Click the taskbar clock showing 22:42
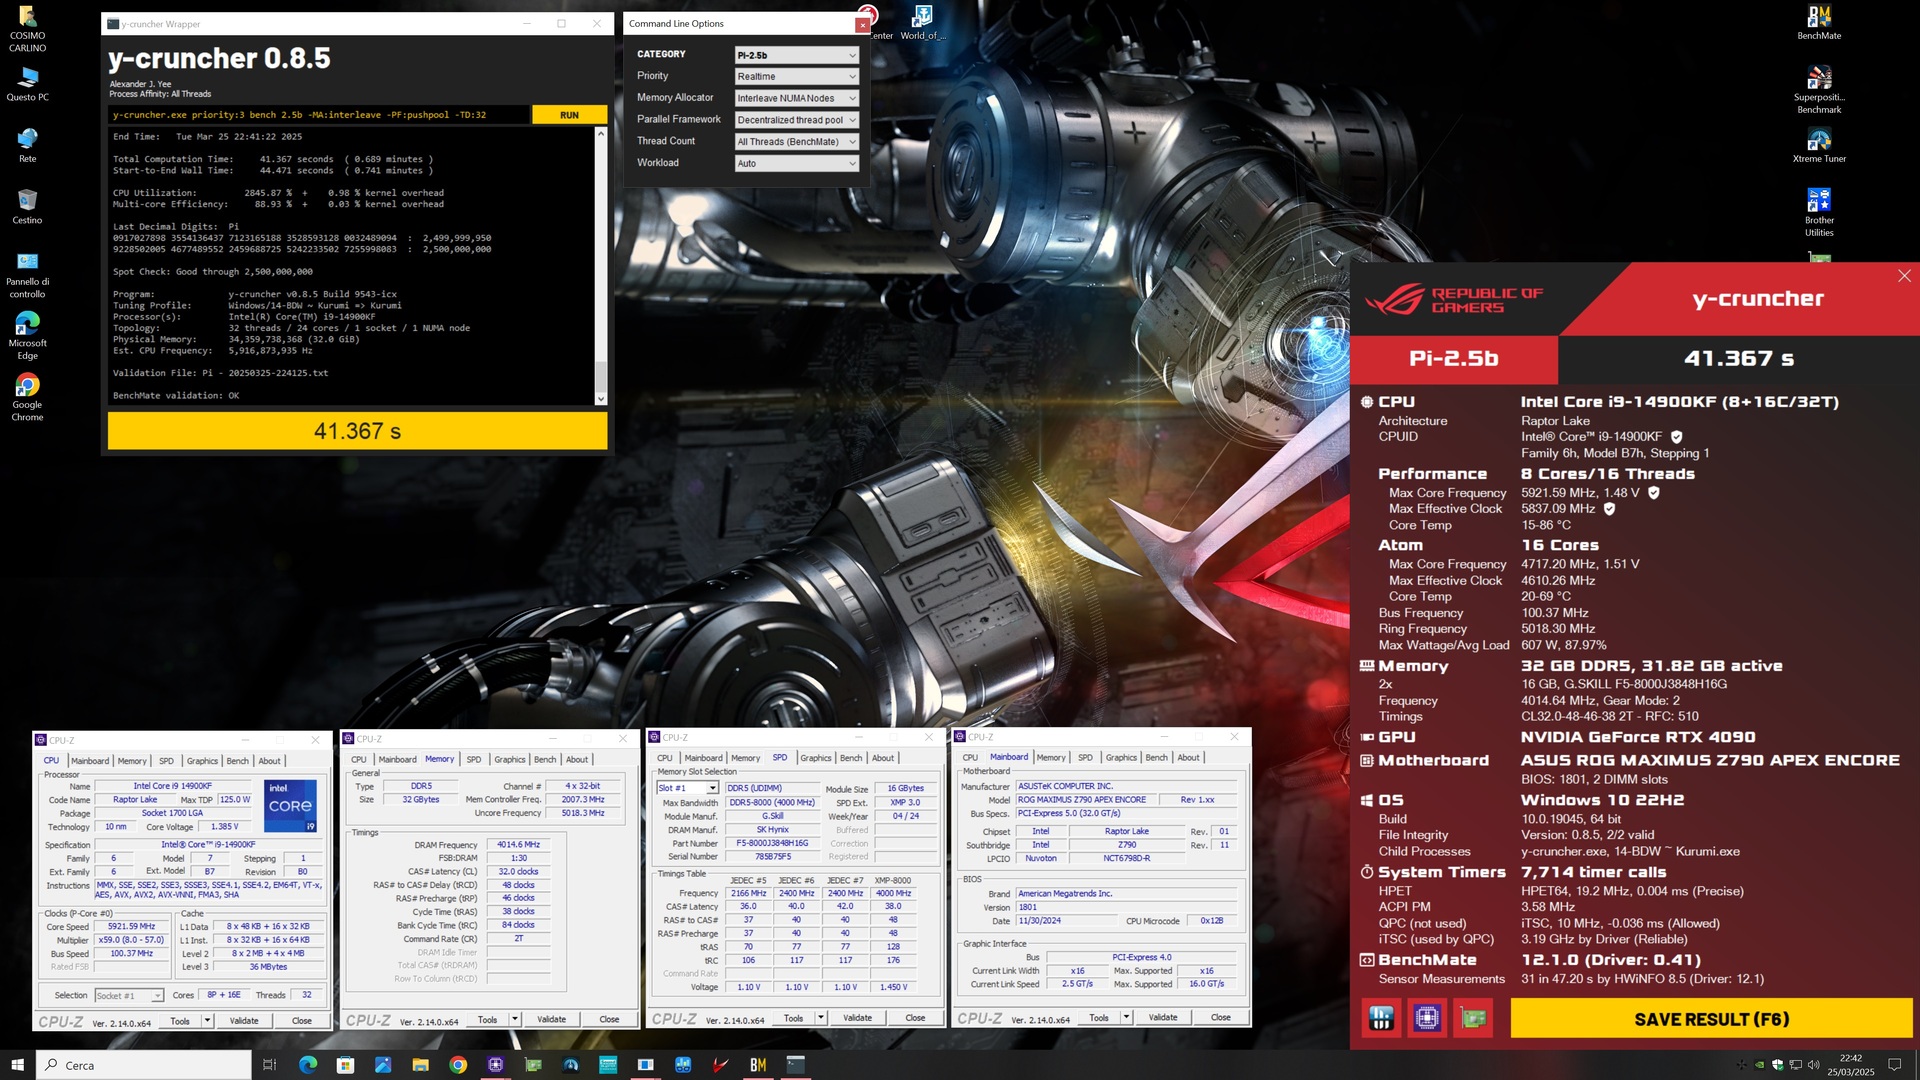 click(x=1851, y=1065)
